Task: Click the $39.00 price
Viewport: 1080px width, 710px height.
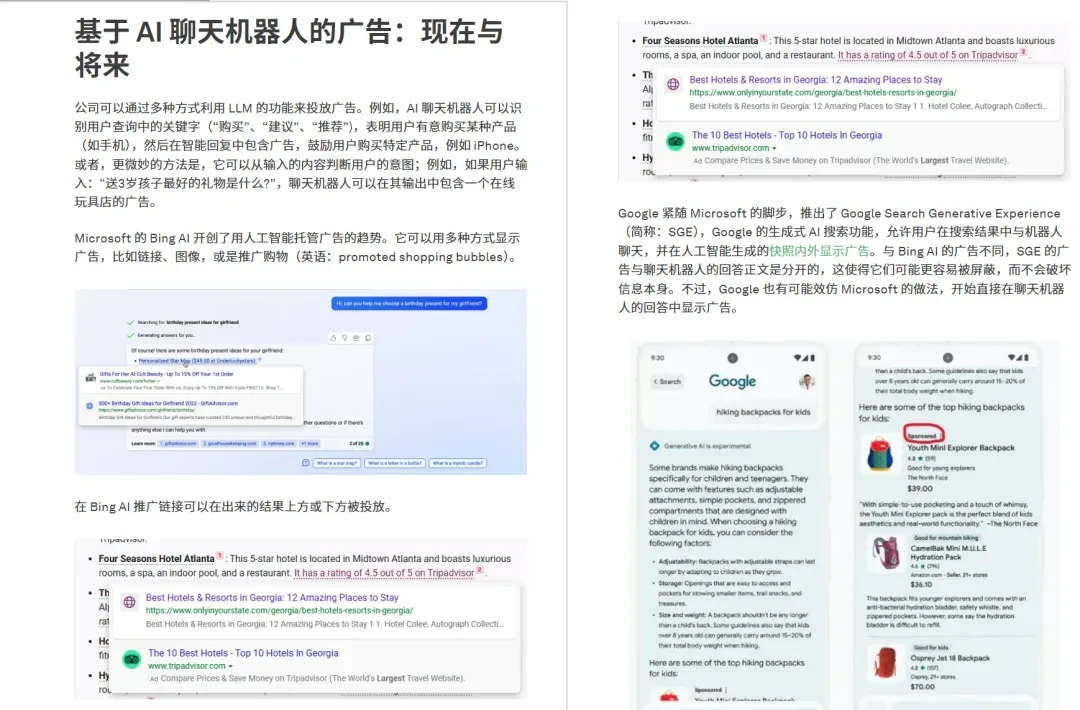Action: [x=920, y=488]
